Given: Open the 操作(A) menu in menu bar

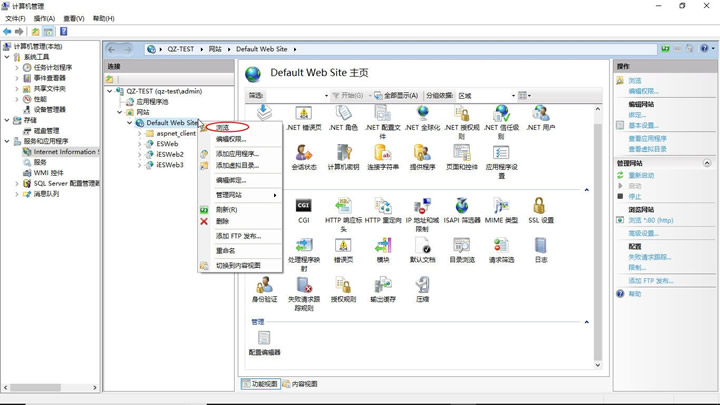Looking at the screenshot, I should pyautogui.click(x=44, y=18).
